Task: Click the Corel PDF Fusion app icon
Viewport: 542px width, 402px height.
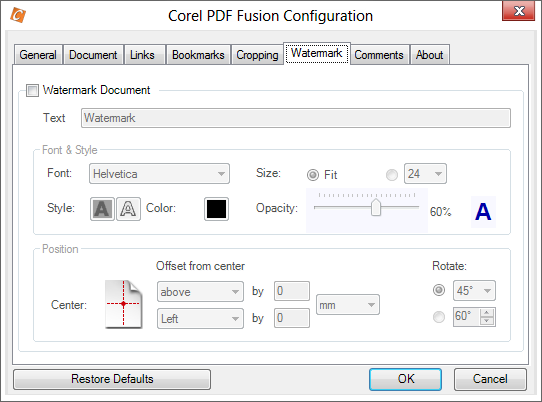Action: [18, 15]
